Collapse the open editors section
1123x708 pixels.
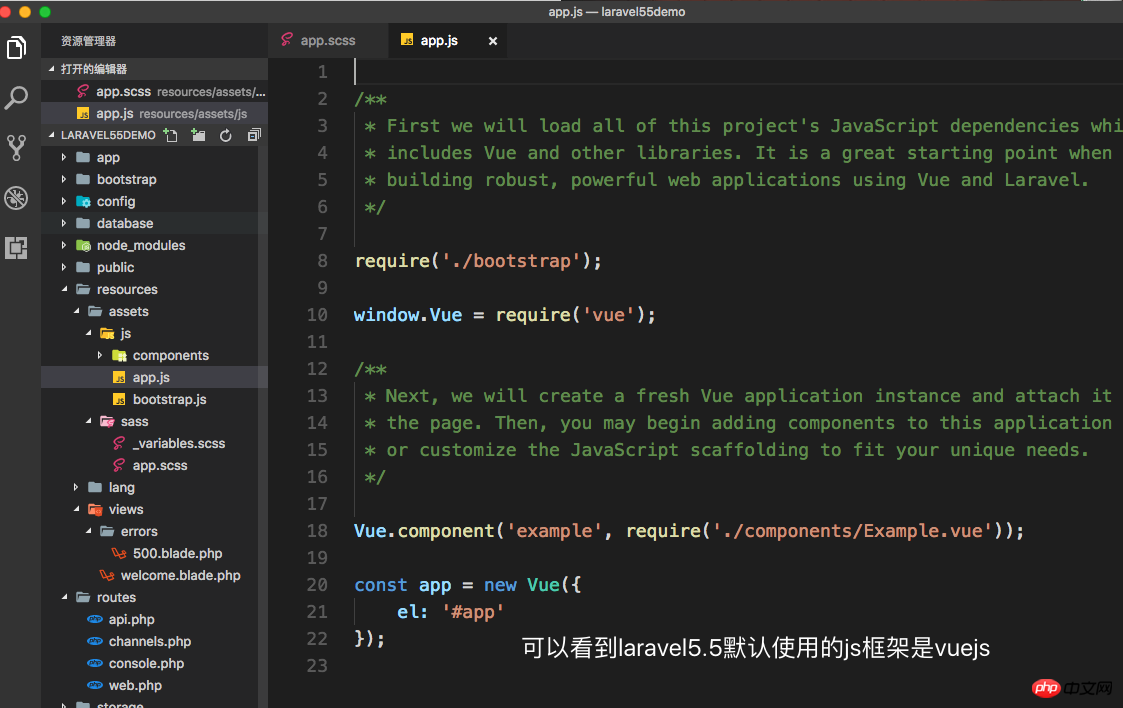coord(51,69)
